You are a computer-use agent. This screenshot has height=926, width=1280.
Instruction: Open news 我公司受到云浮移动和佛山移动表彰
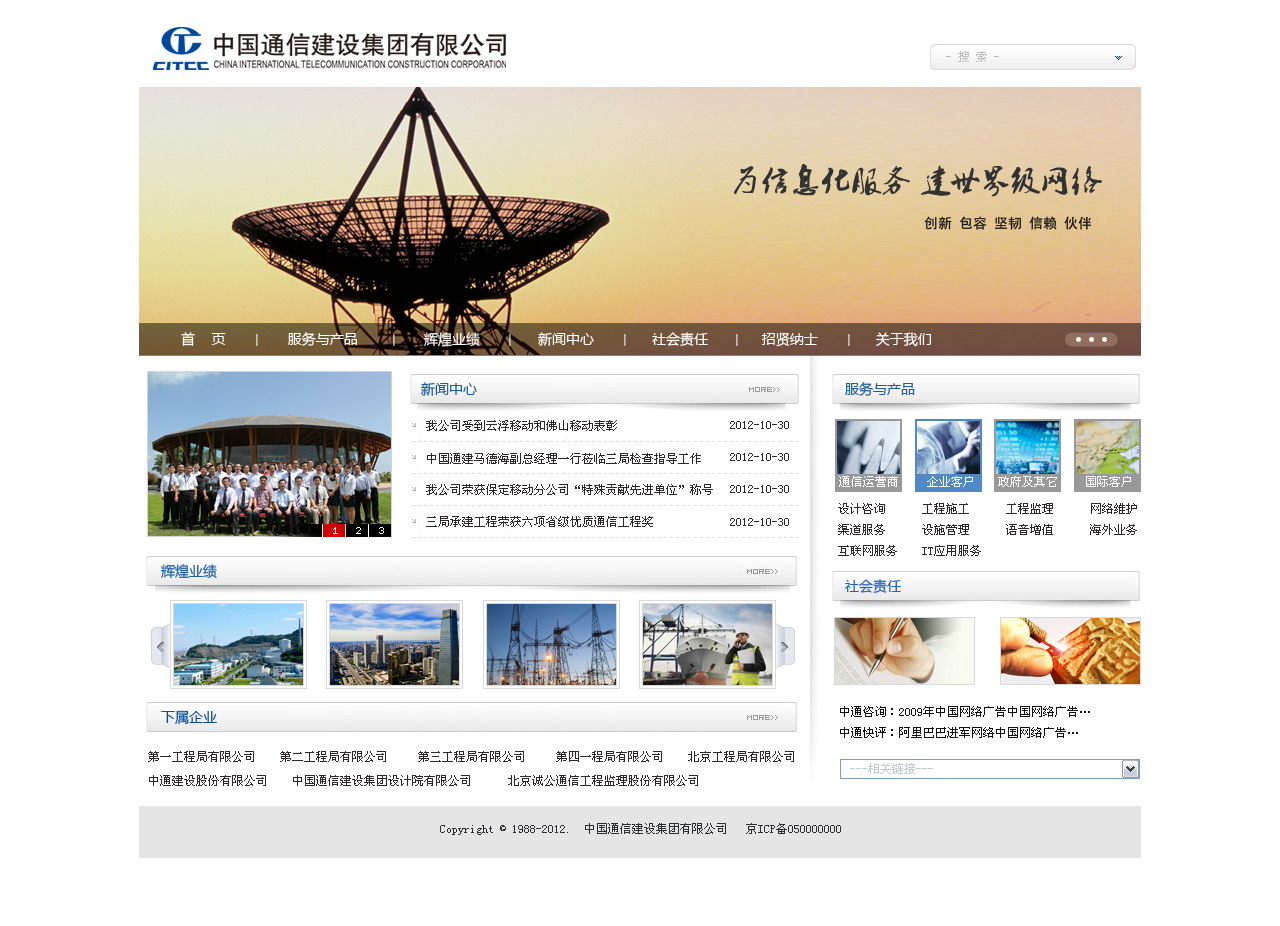521,426
